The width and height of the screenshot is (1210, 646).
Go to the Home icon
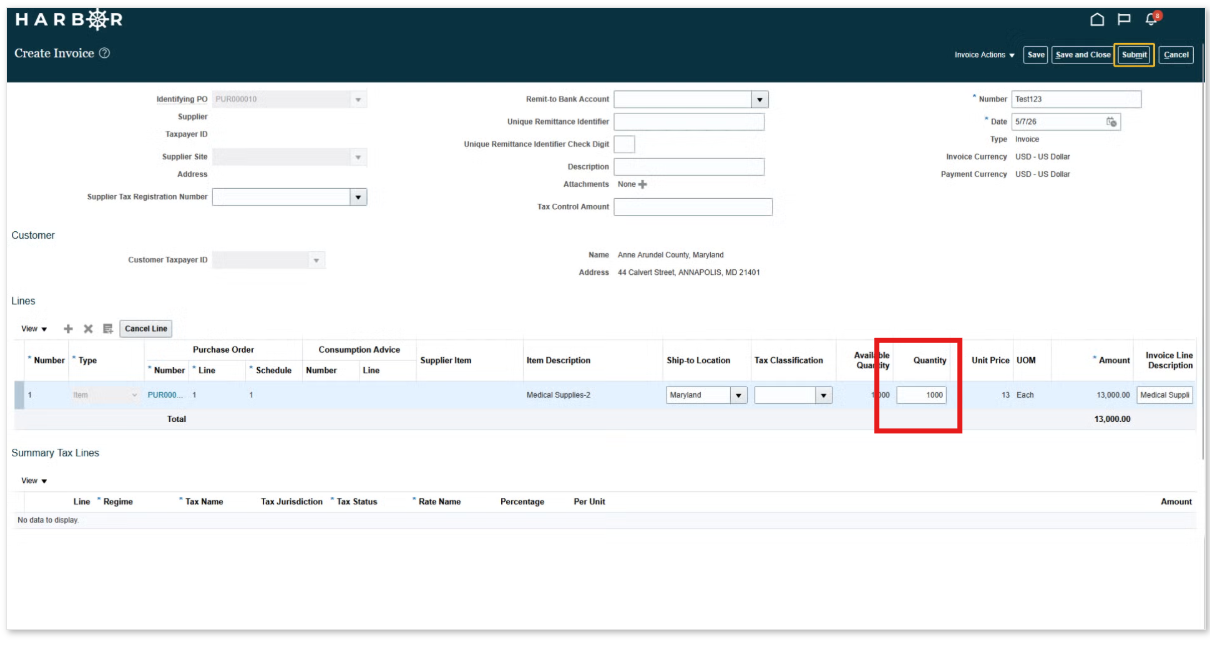(x=1097, y=19)
